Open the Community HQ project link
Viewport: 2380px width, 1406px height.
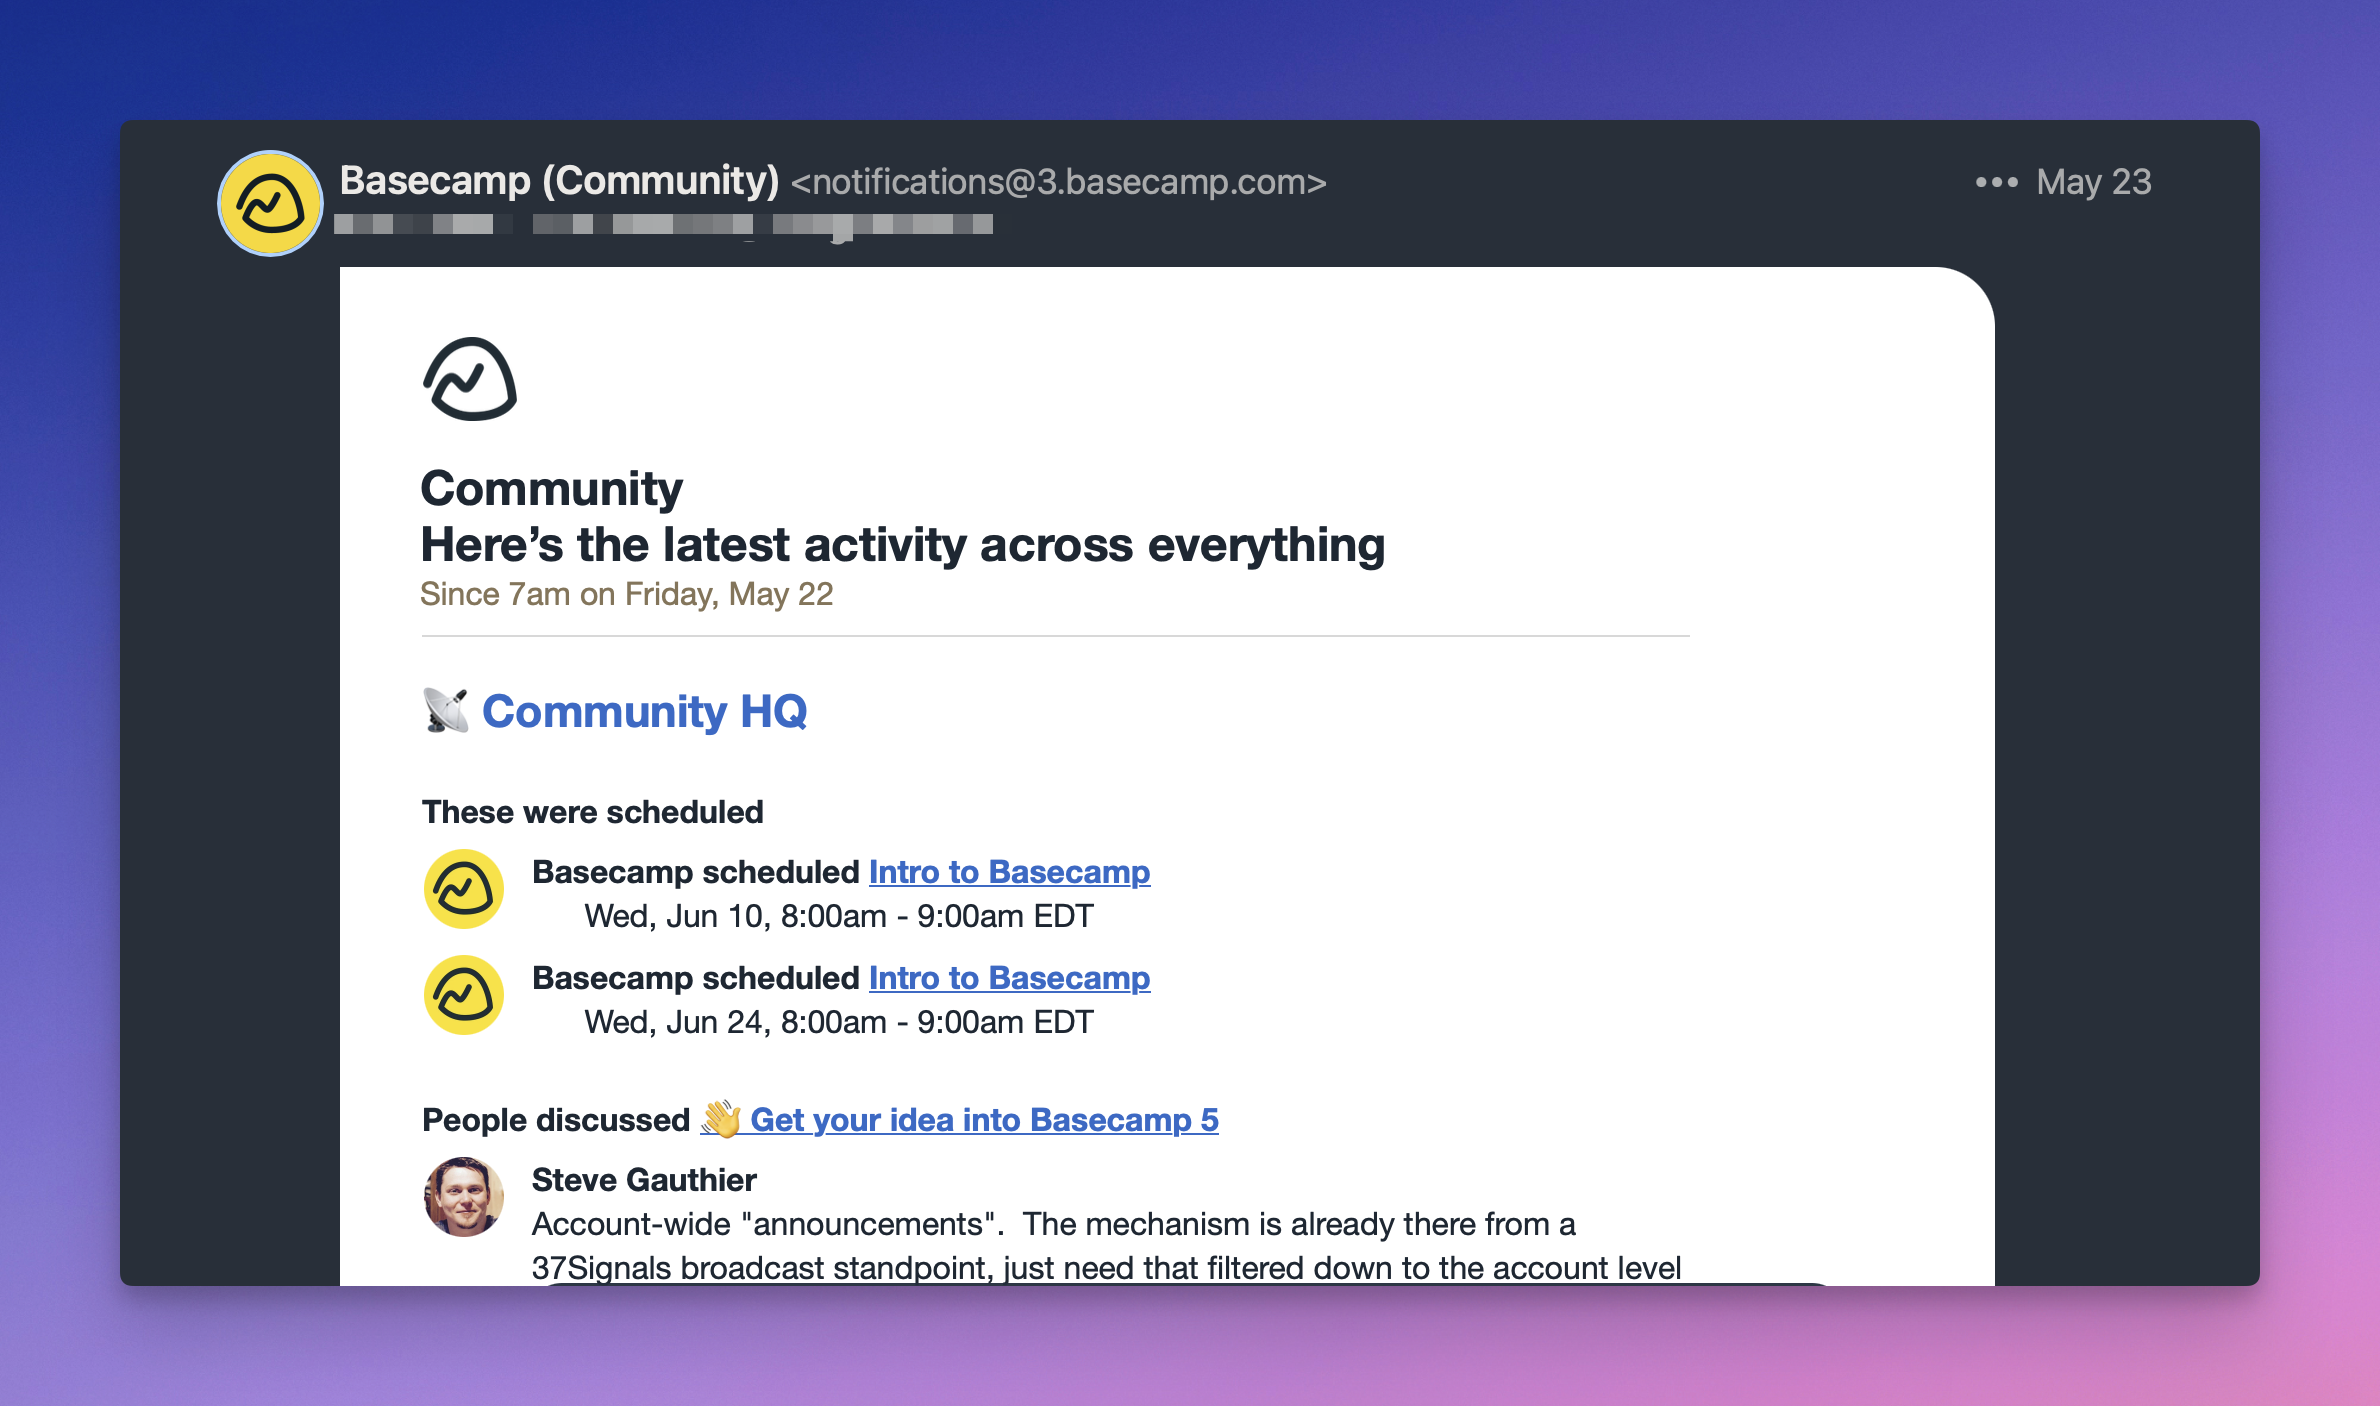coord(644,711)
